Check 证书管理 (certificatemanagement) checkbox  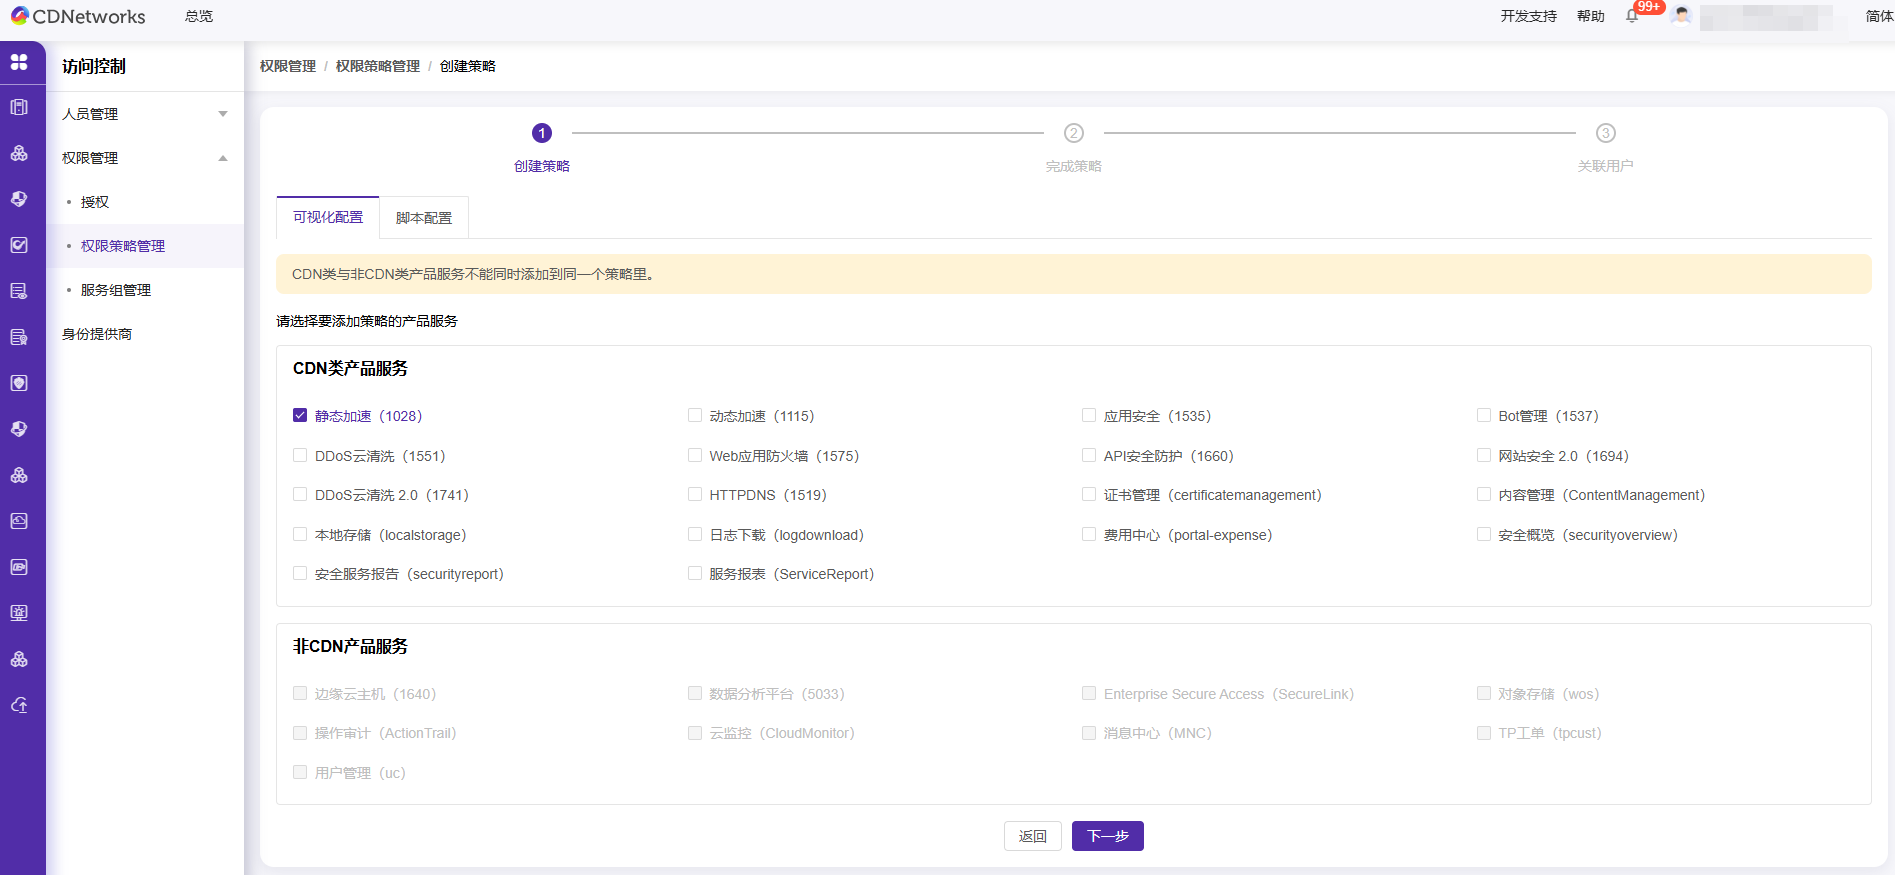pos(1089,494)
